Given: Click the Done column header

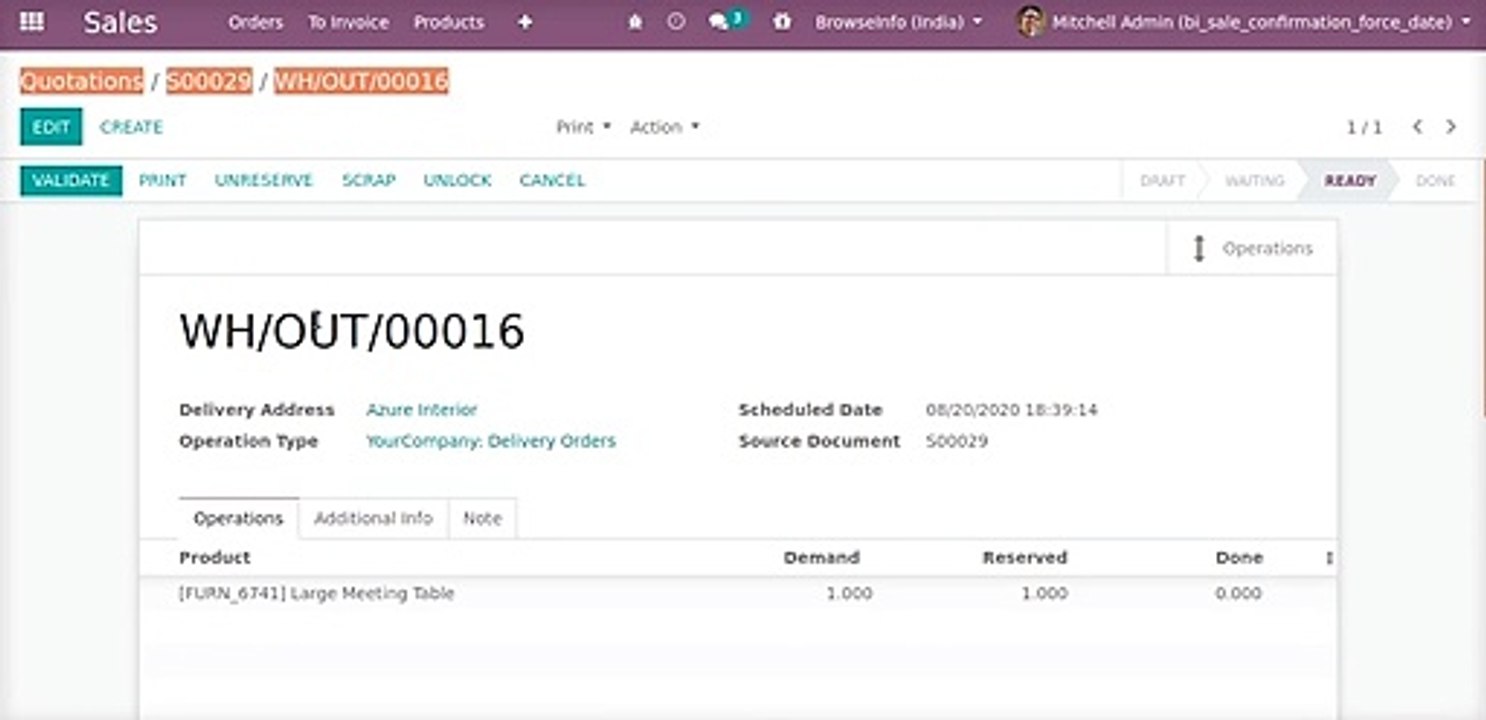Looking at the screenshot, I should [1239, 558].
